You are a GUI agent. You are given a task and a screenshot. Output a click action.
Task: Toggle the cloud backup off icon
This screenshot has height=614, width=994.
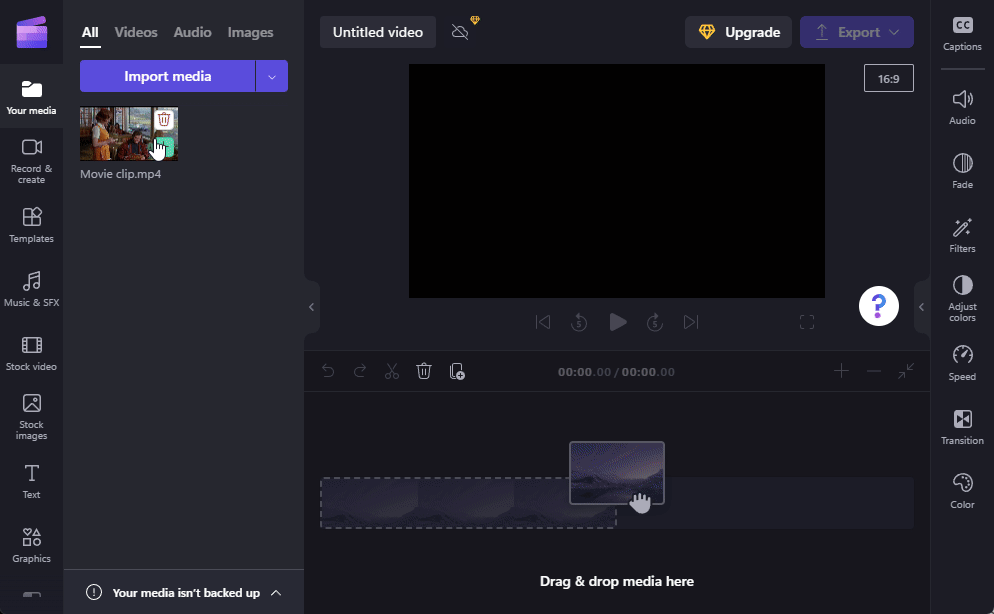pyautogui.click(x=461, y=32)
